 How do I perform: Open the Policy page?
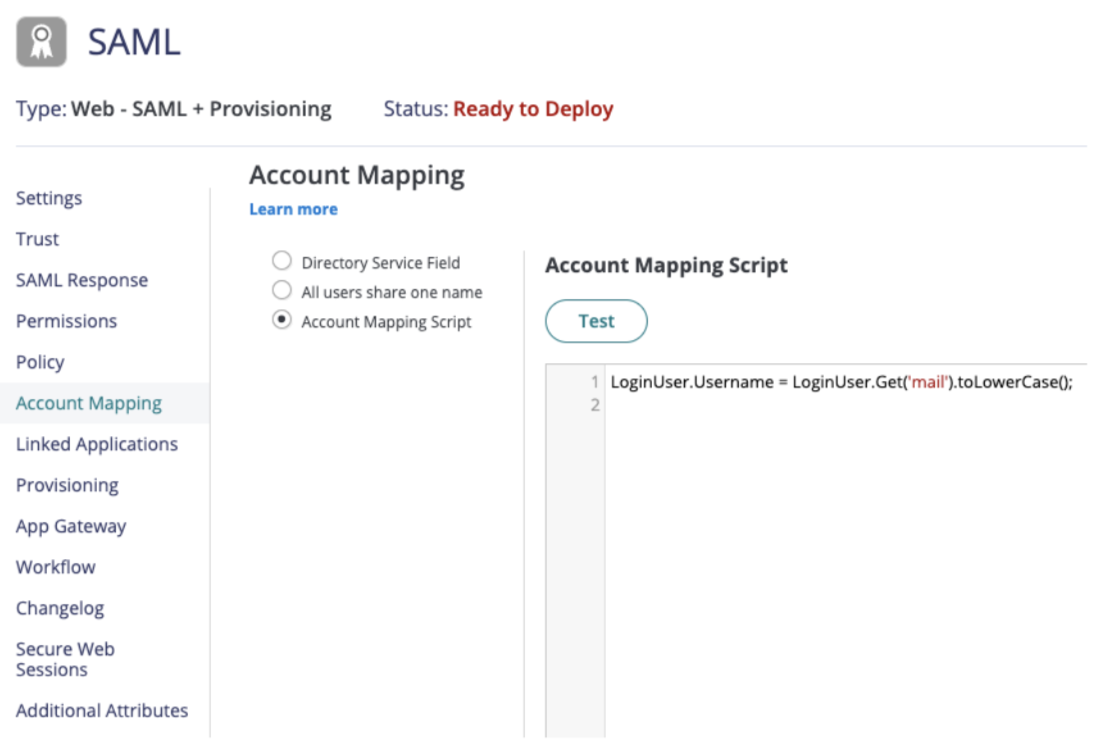(x=40, y=362)
